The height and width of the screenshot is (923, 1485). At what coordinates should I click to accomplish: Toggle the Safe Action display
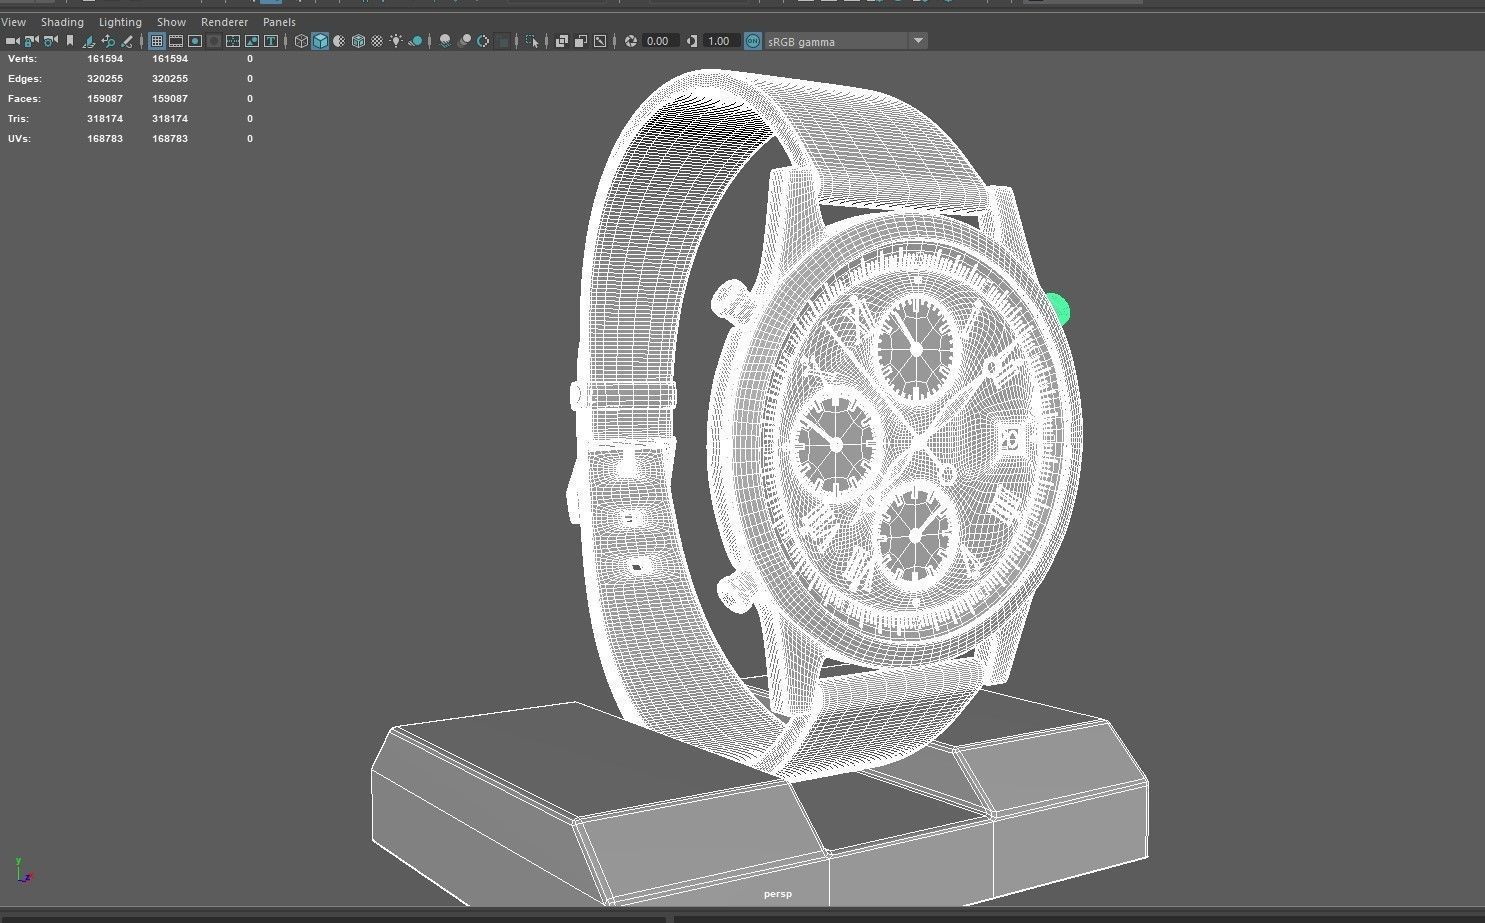(252, 41)
